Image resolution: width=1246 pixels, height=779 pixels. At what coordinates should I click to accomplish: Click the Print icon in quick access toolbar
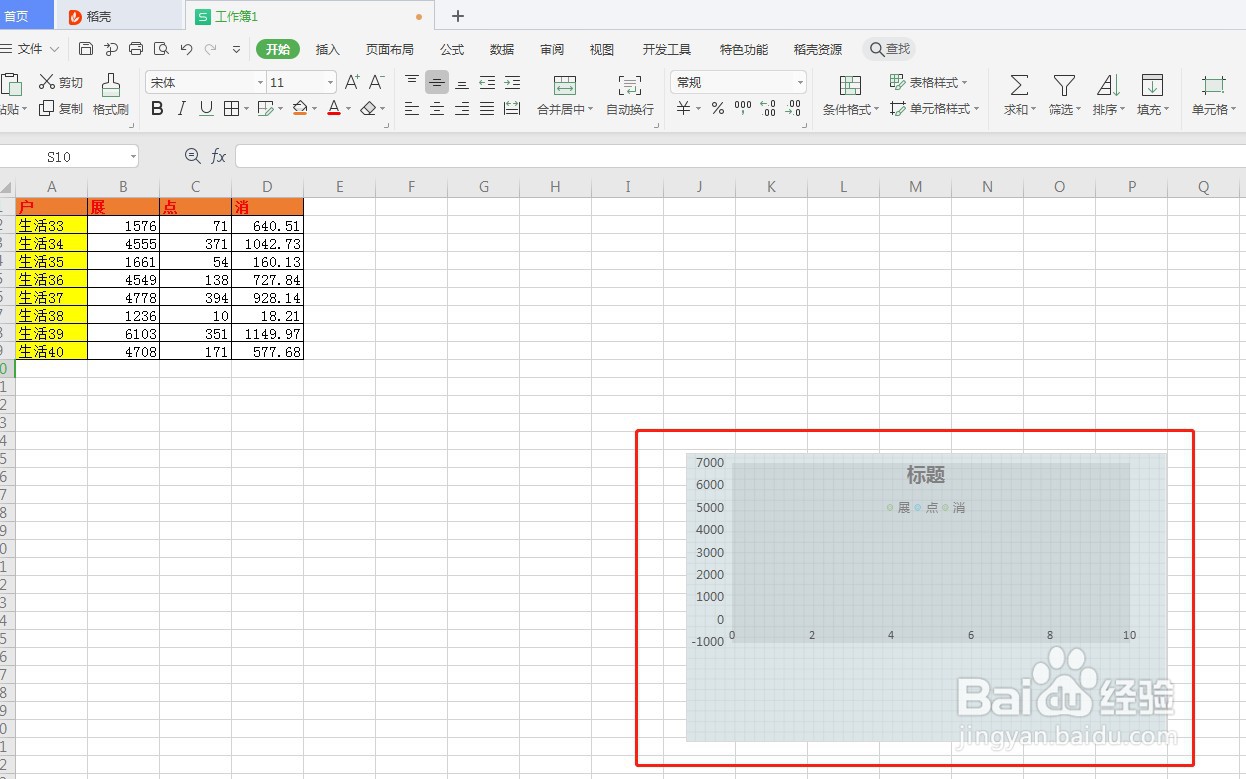pyautogui.click(x=136, y=49)
